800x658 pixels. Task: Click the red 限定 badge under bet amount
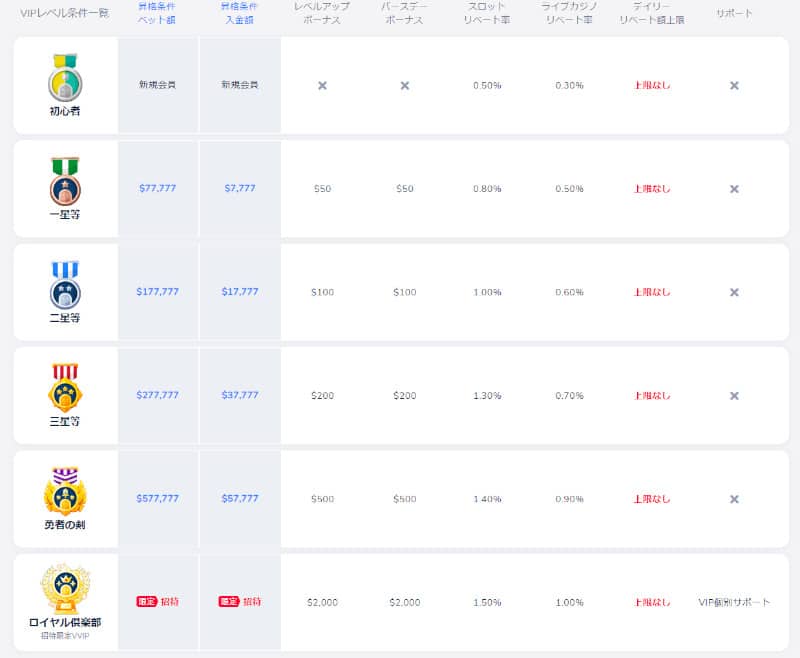pos(147,602)
